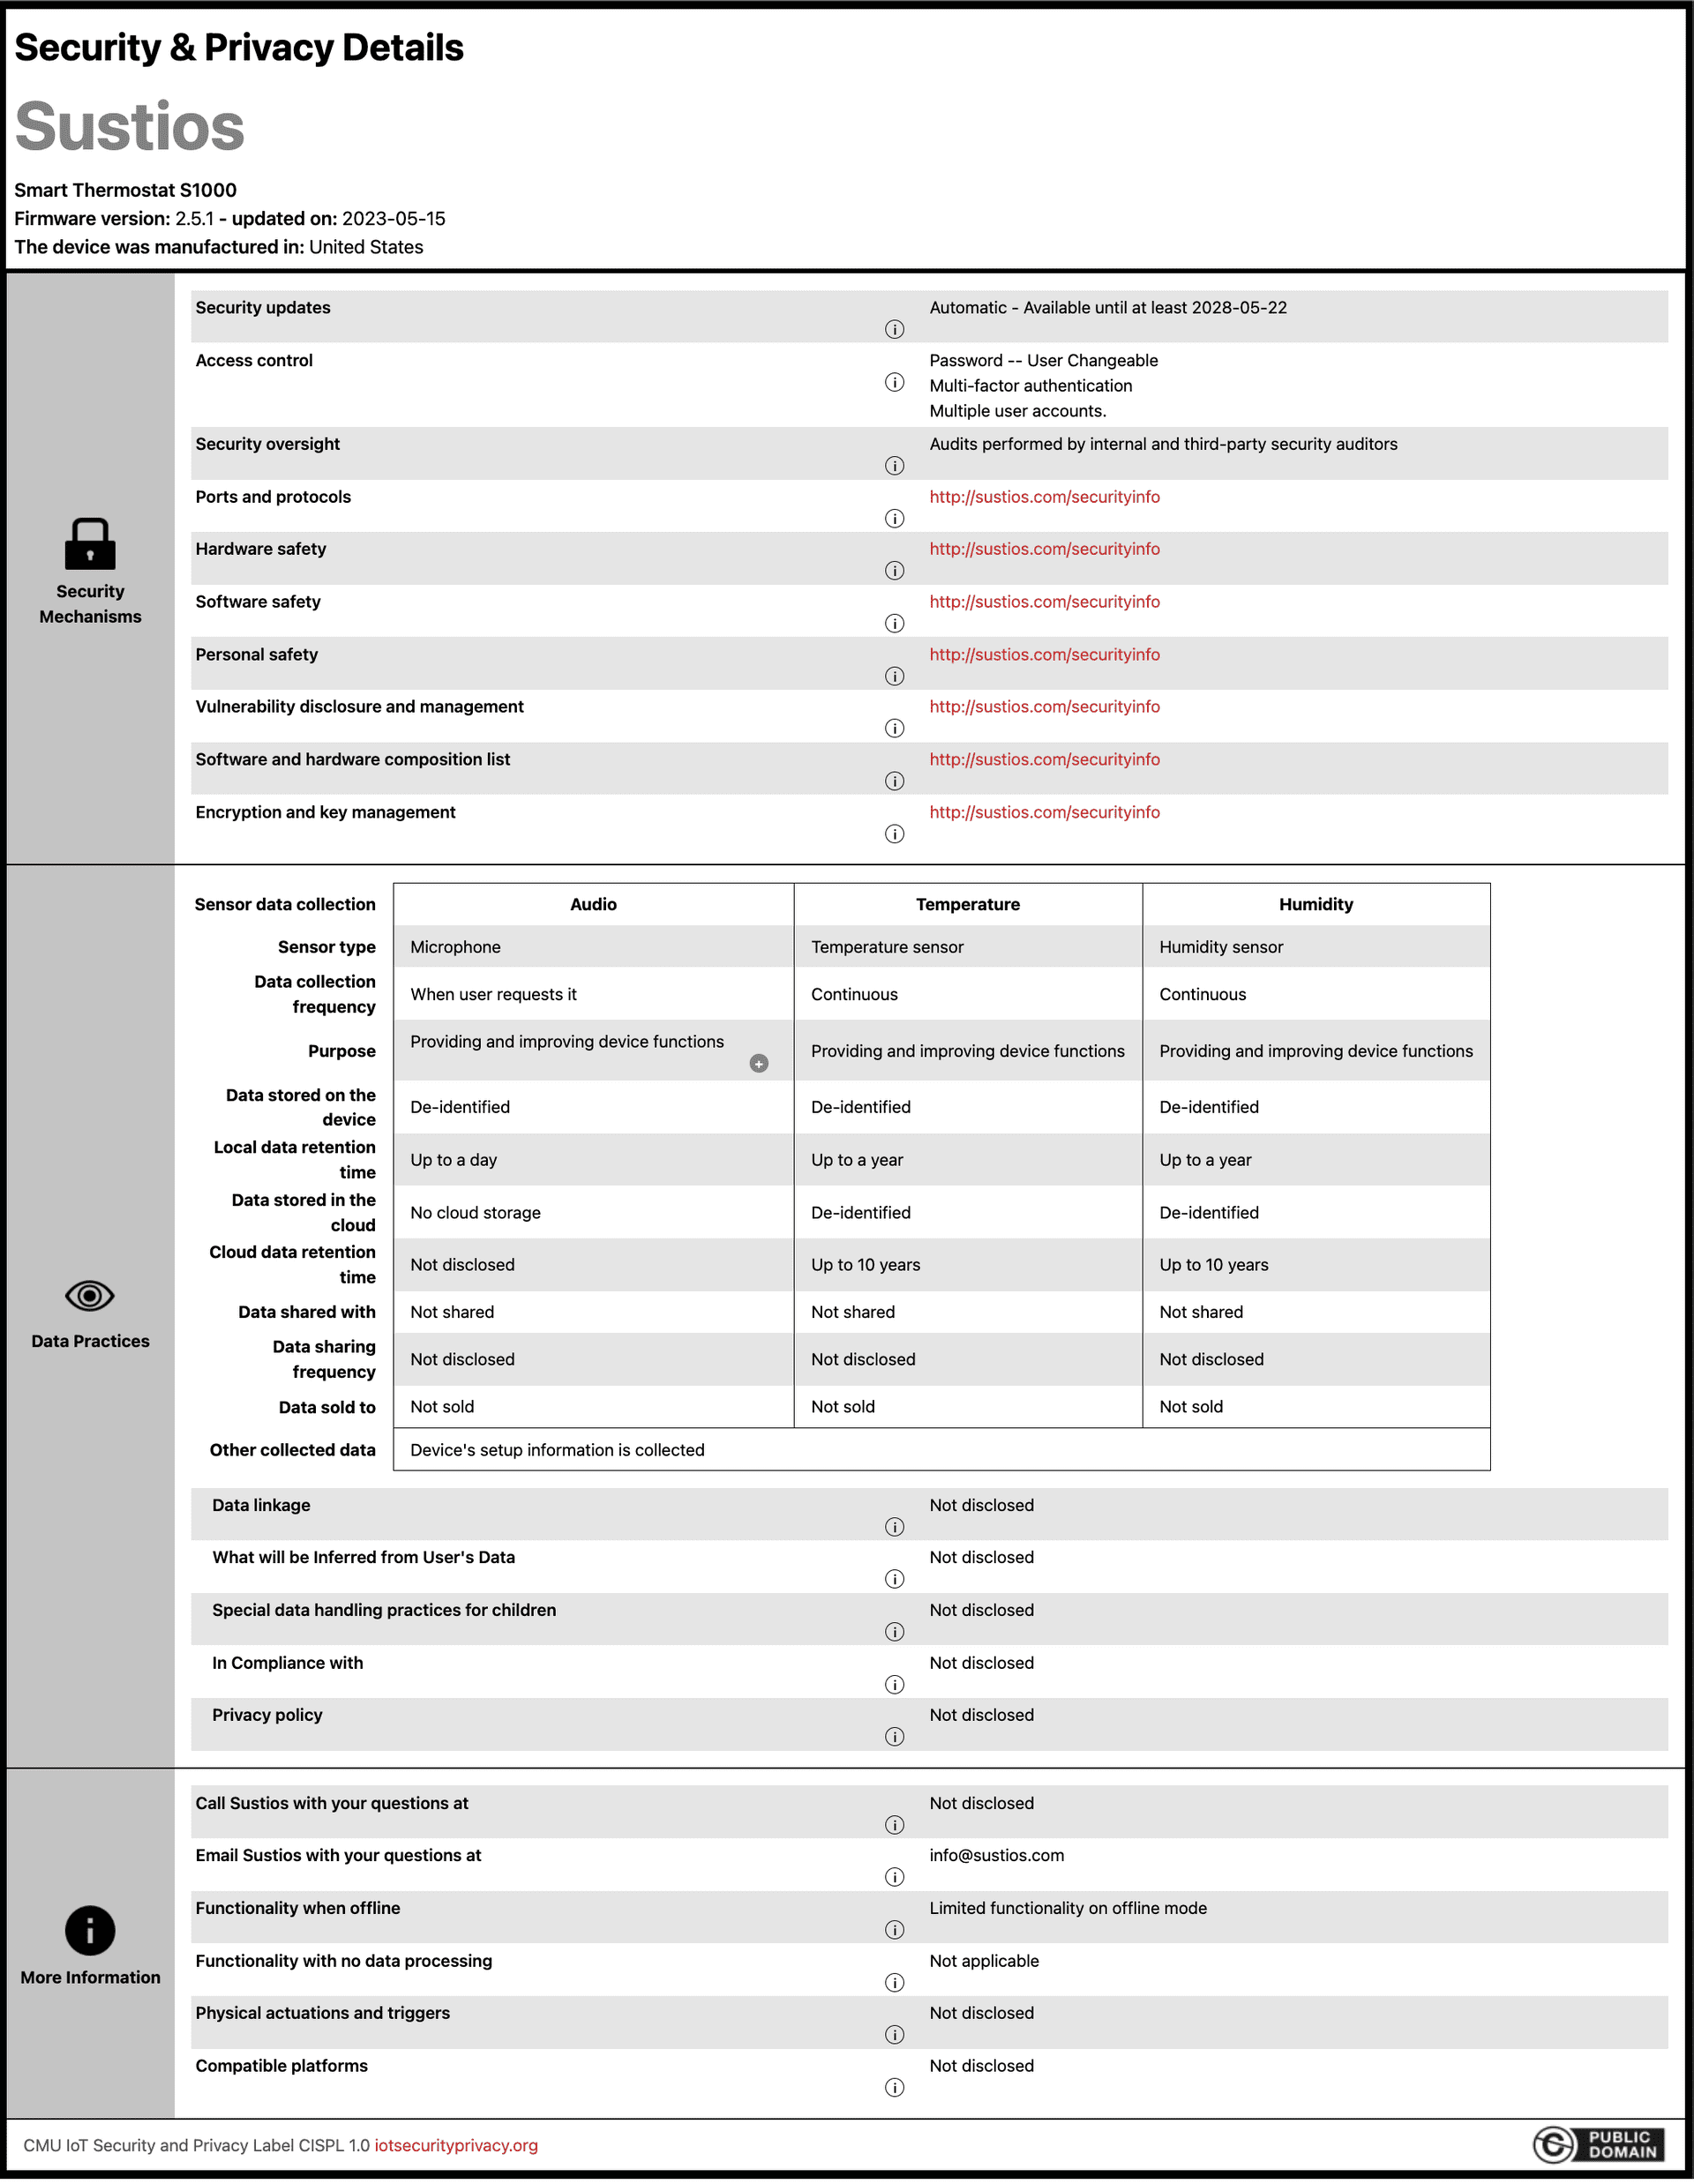Image resolution: width=1694 pixels, height=2184 pixels.
Task: Click the firmware version line
Action: coord(230,219)
